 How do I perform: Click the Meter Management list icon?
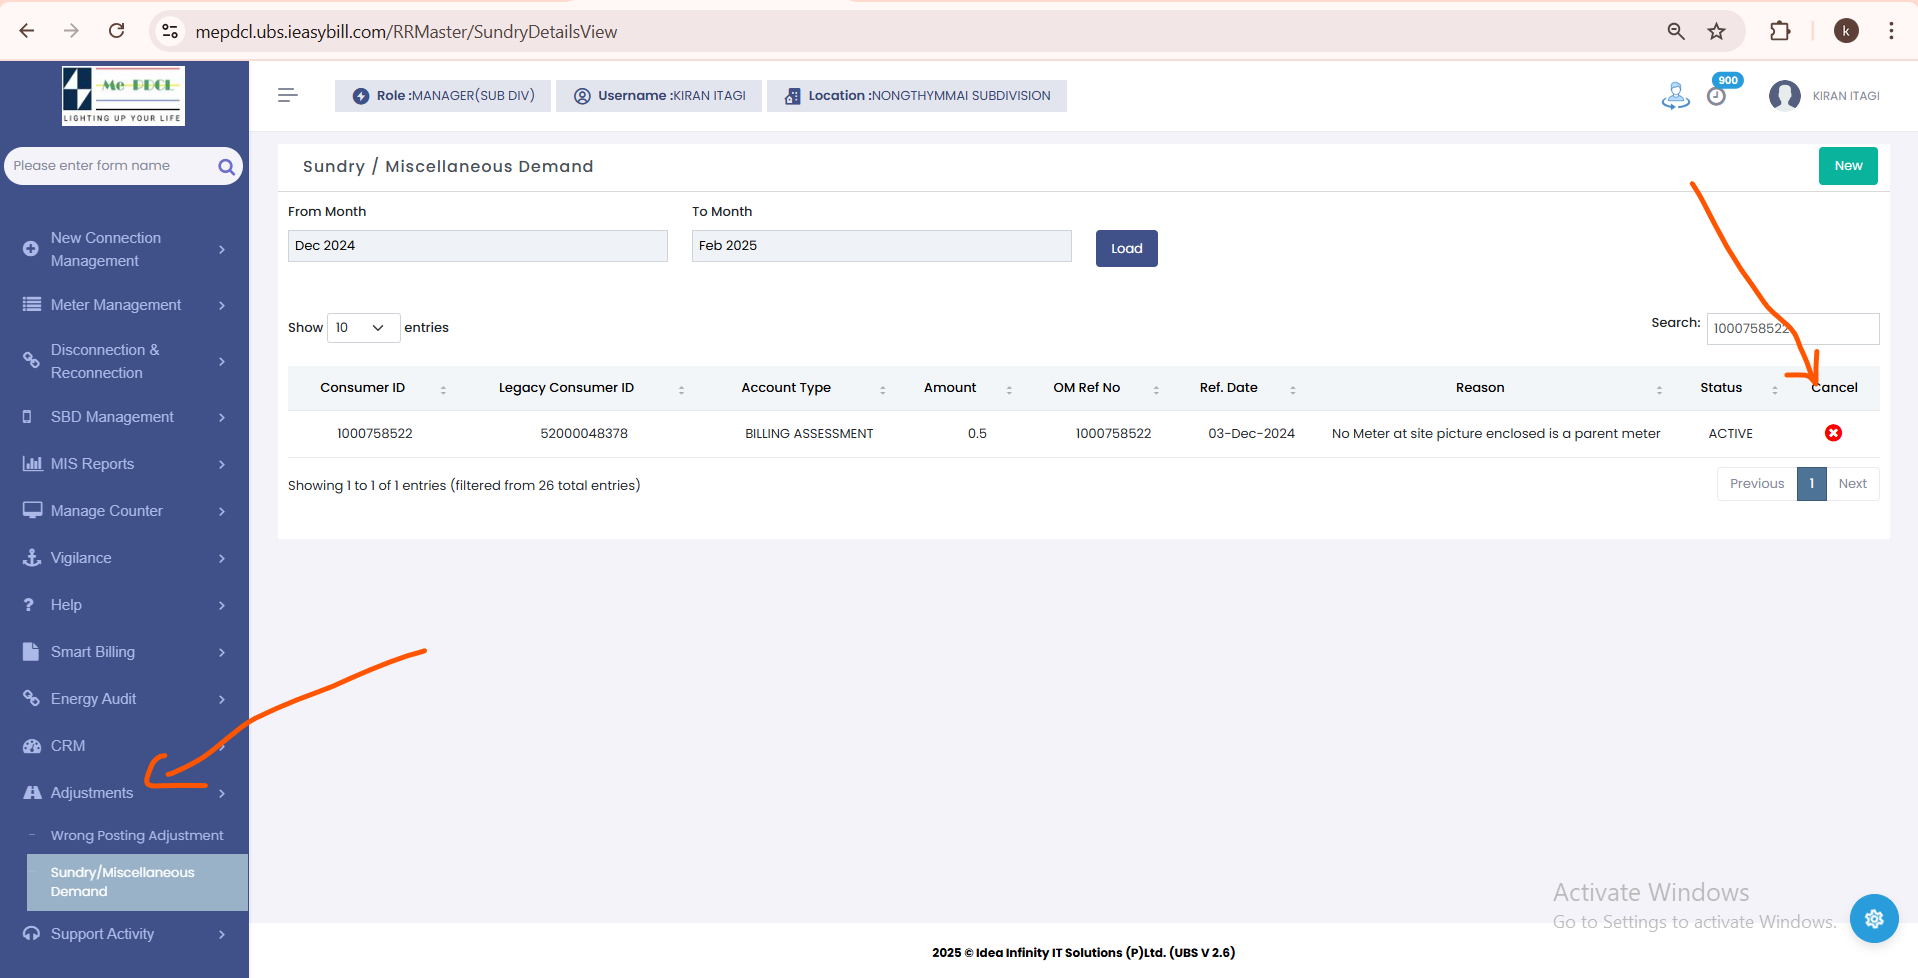coord(32,304)
